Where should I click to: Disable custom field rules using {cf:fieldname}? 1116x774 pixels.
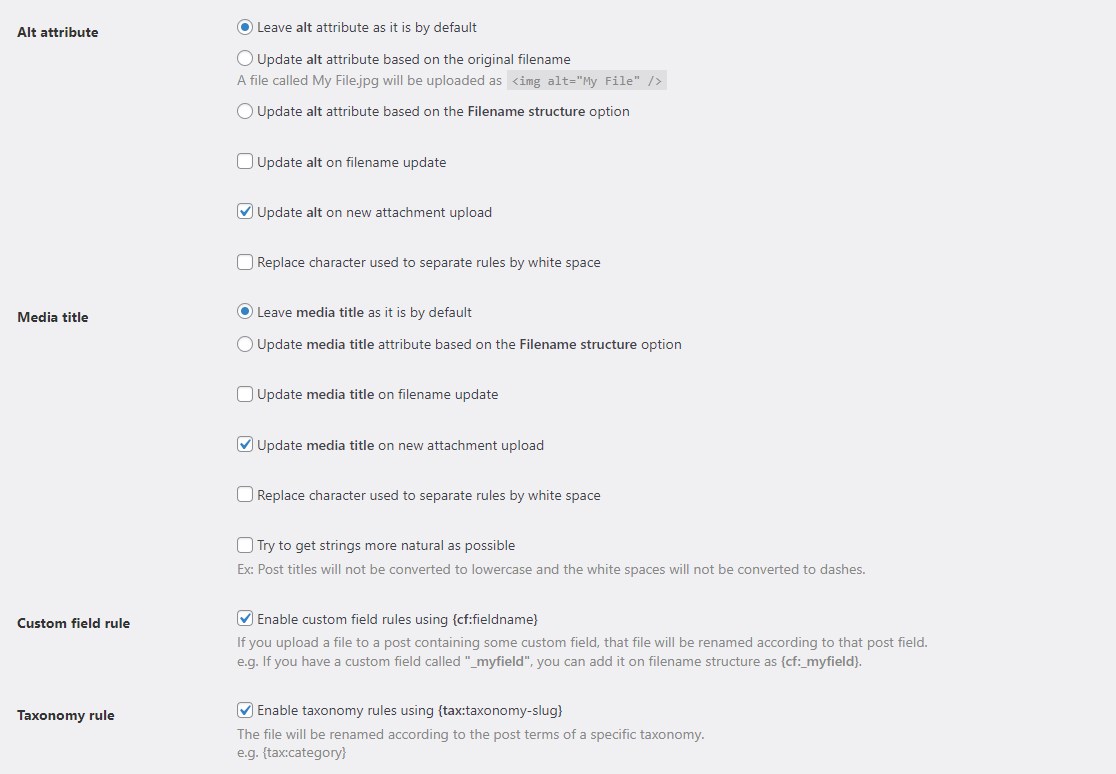pyautogui.click(x=245, y=619)
